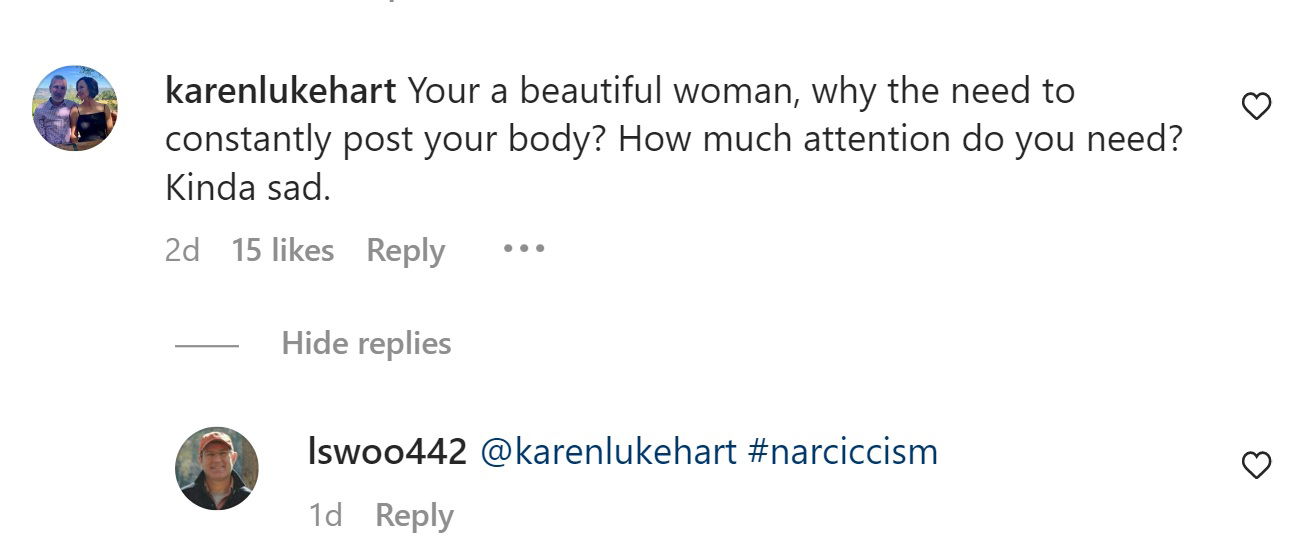Screen dimensions: 1301x549
Task: Collapse the thread with Hide replies
Action: tap(366, 344)
